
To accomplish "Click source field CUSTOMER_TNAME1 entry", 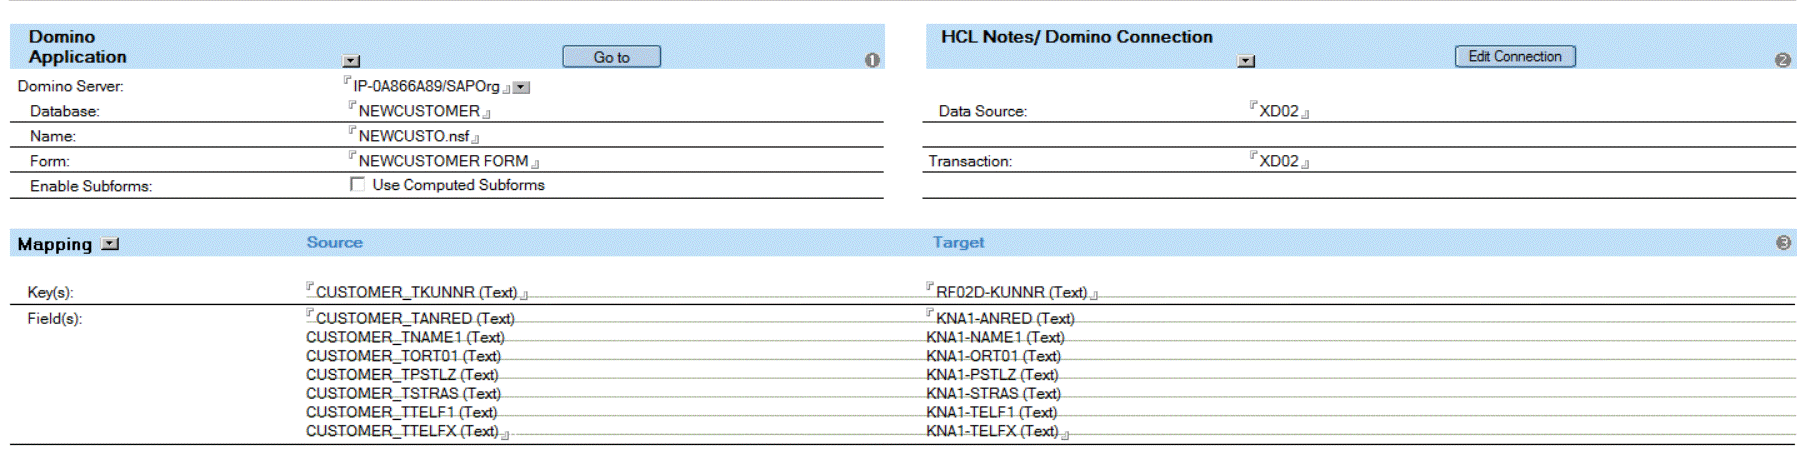I will click(404, 337).
